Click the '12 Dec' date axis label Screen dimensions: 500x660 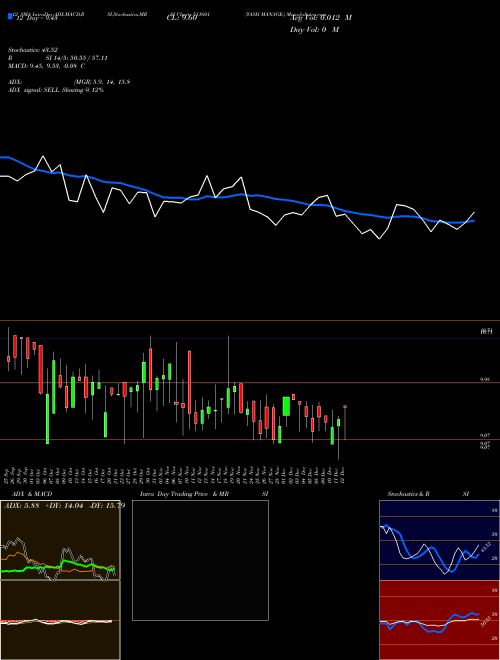[343, 475]
